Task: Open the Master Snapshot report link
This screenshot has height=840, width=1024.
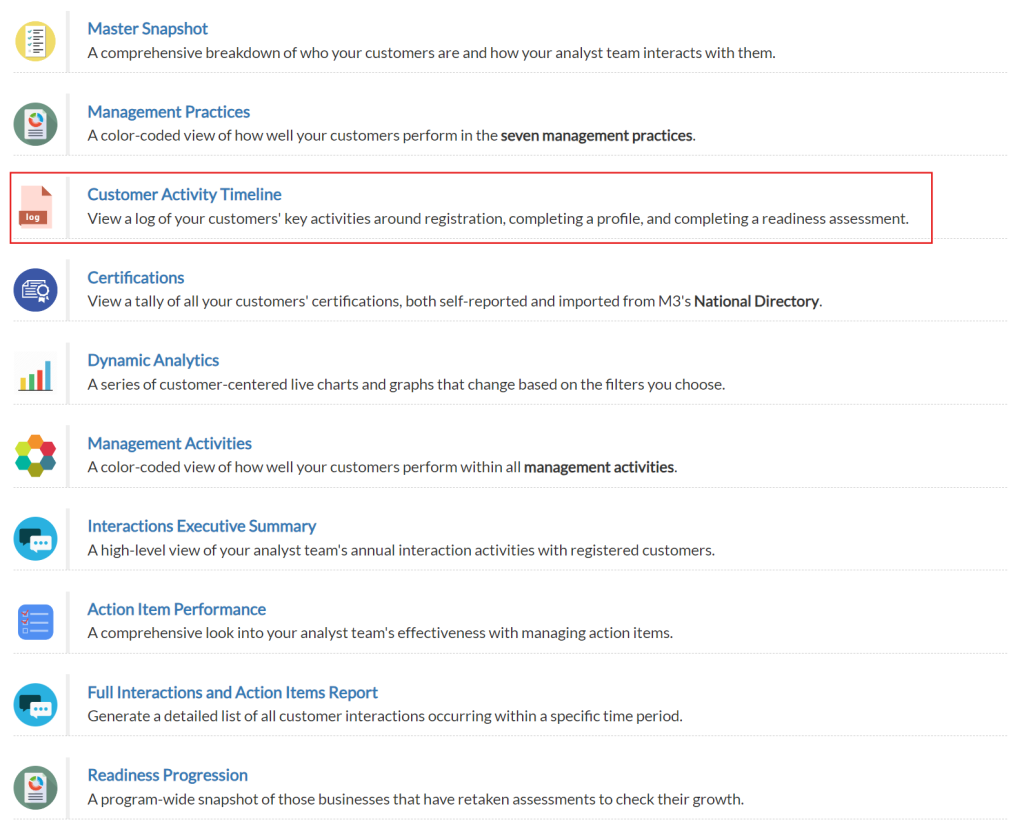Action: pyautogui.click(x=148, y=29)
